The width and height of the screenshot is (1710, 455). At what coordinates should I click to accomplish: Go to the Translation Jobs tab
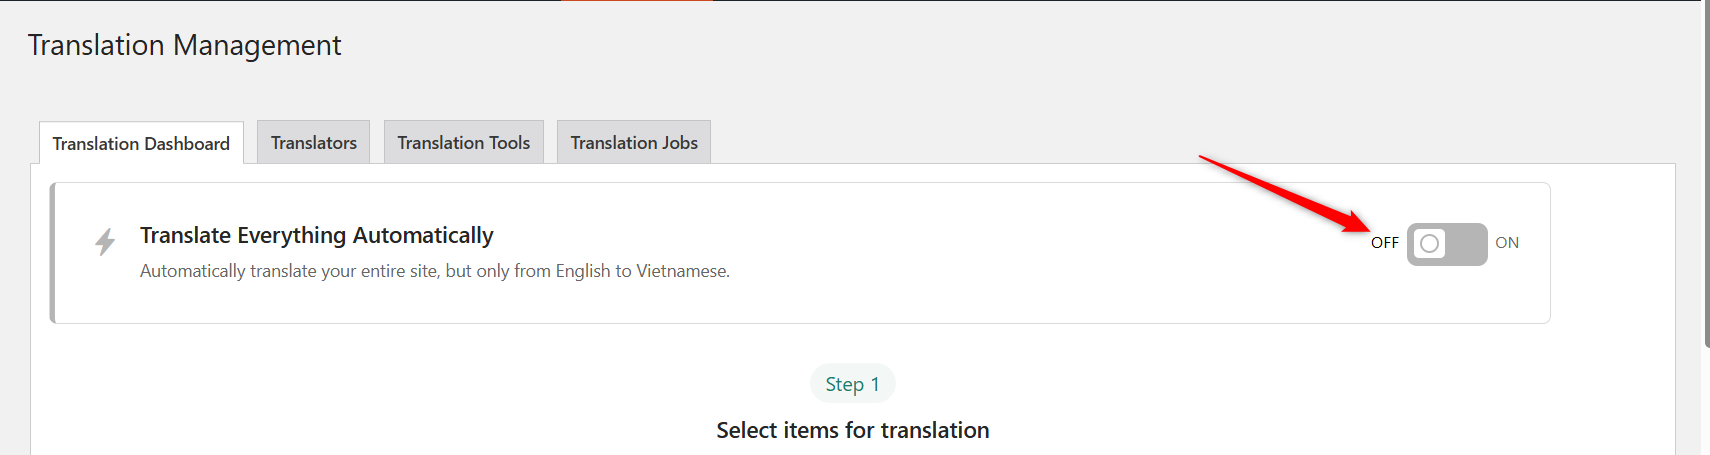pyautogui.click(x=634, y=142)
